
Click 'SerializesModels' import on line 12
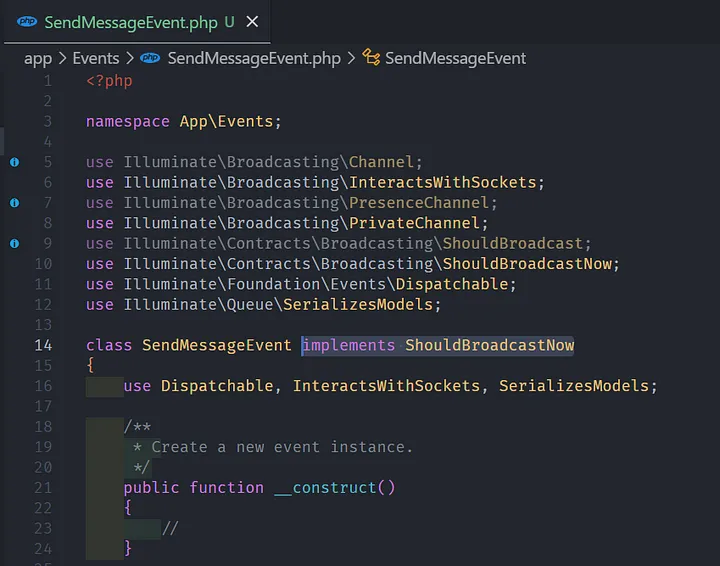(x=358, y=304)
